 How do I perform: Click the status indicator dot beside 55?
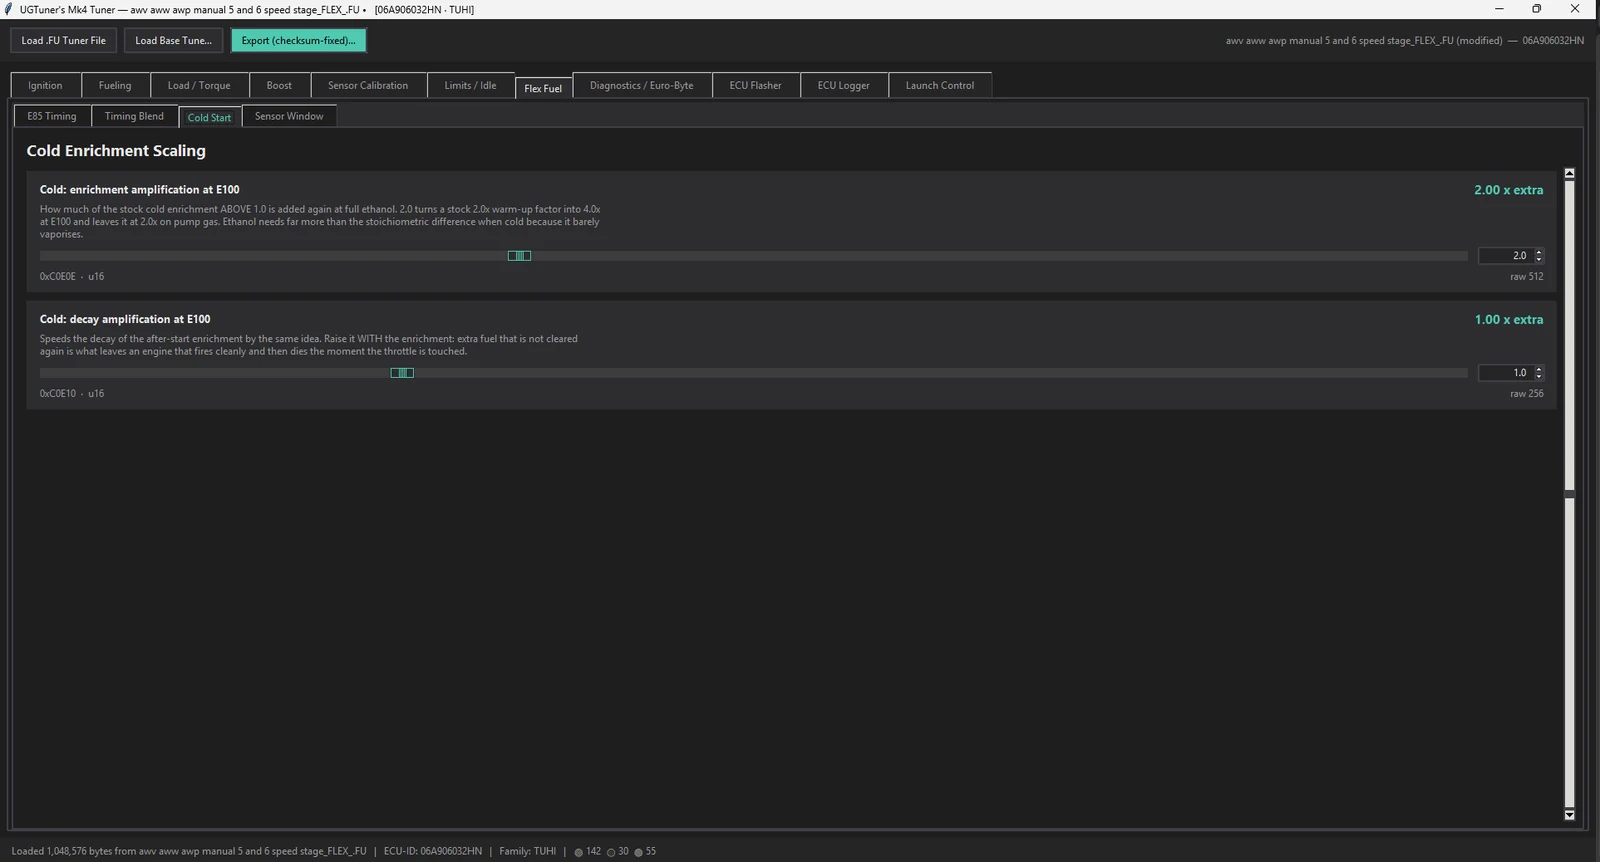(x=638, y=852)
